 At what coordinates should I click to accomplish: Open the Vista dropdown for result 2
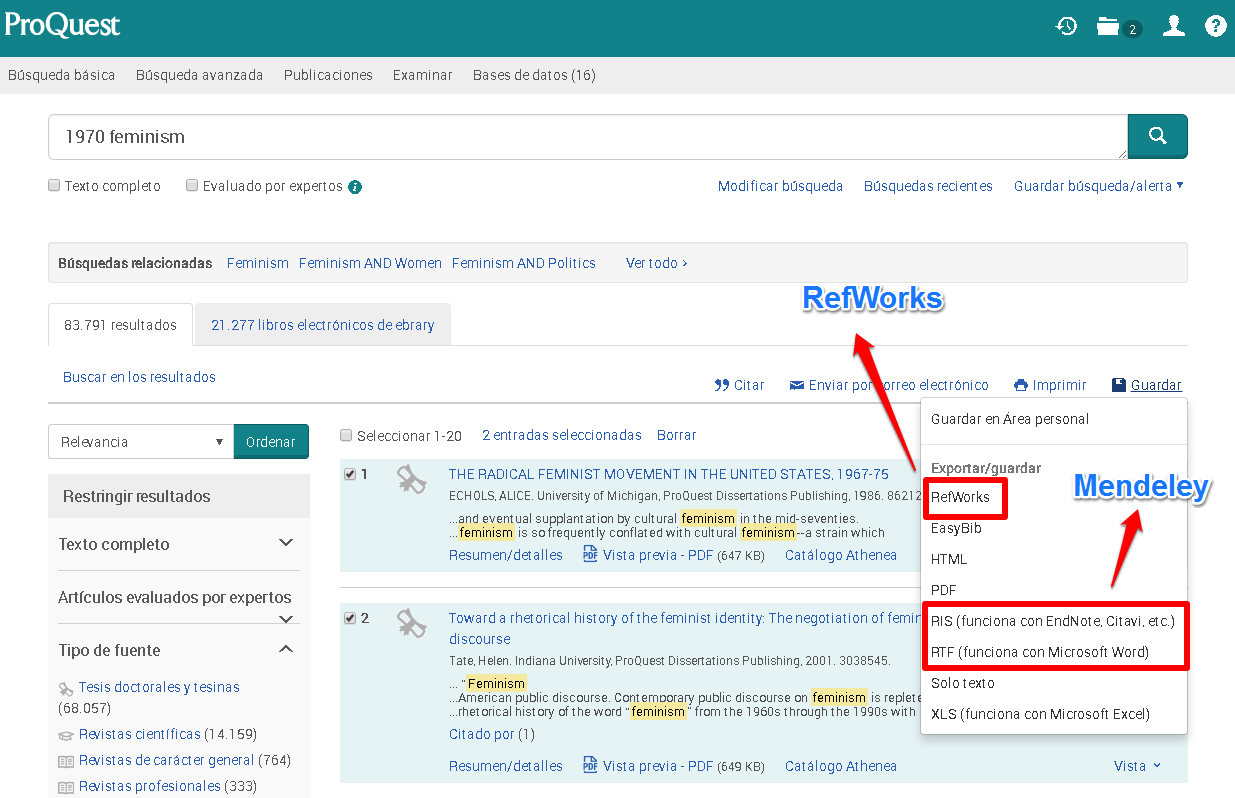1138,766
